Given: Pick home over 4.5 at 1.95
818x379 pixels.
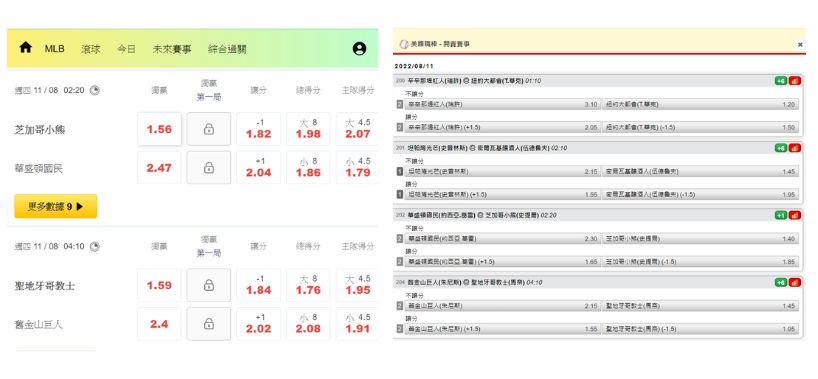Looking at the screenshot, I should tap(357, 285).
